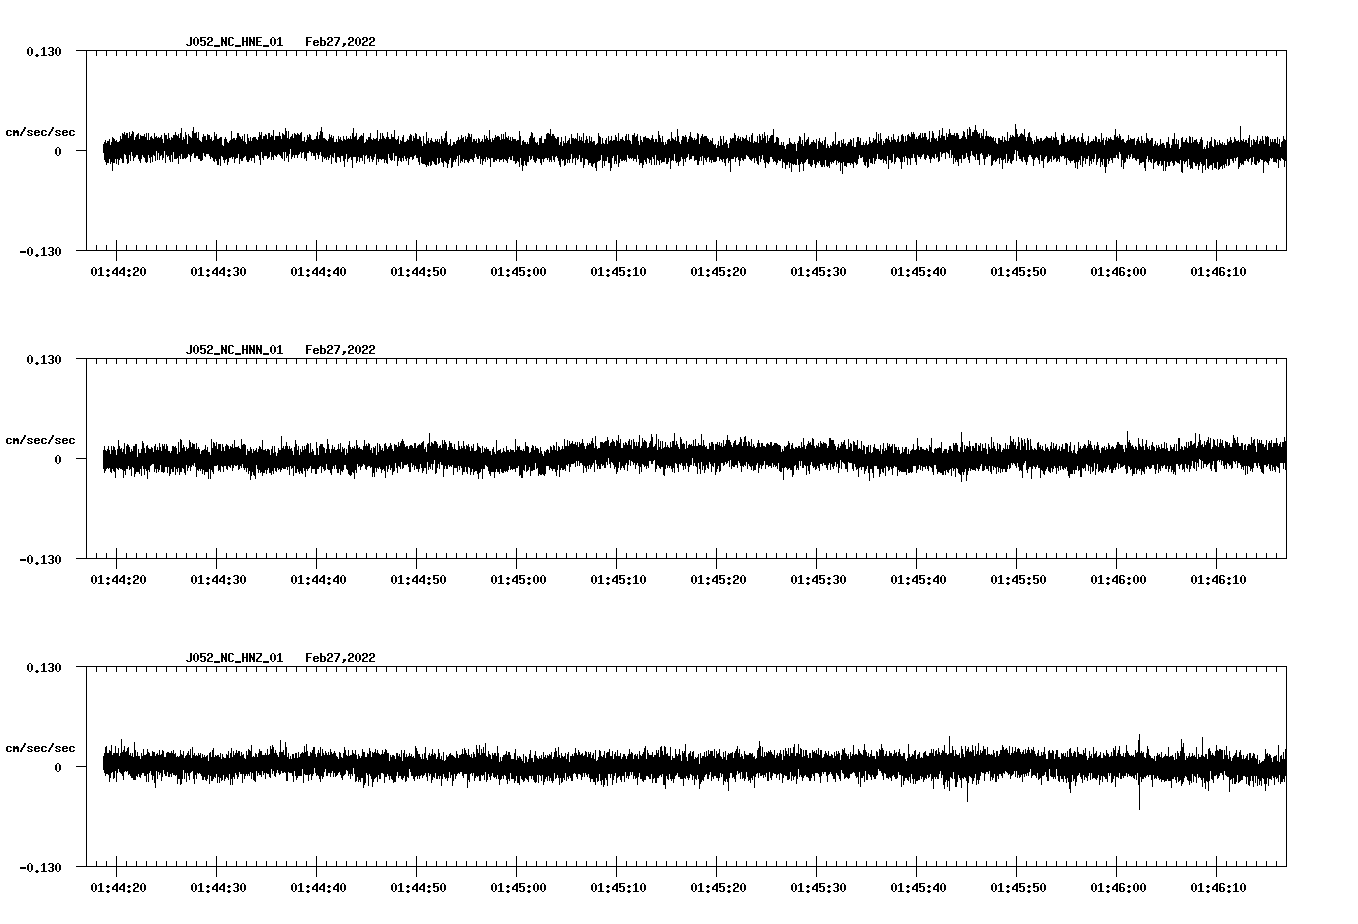Click 01:44:20 time label under HNN plot
This screenshot has height=924, width=1358.
pos(118,580)
